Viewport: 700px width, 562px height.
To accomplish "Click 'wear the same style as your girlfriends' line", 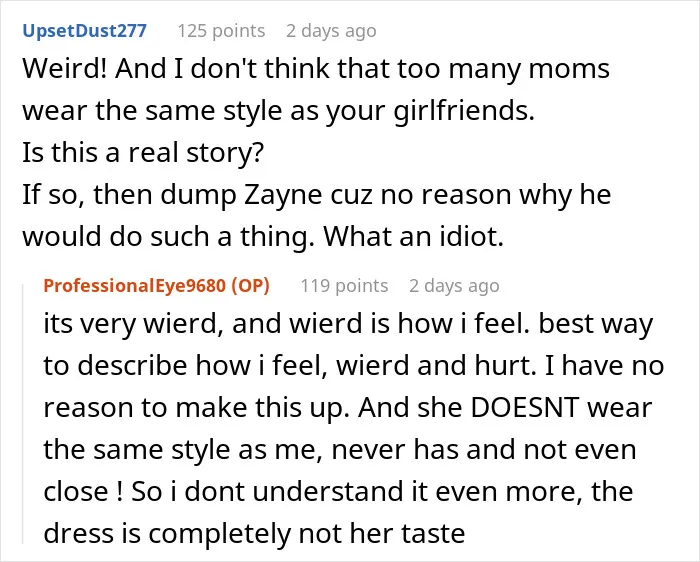I will tap(278, 111).
